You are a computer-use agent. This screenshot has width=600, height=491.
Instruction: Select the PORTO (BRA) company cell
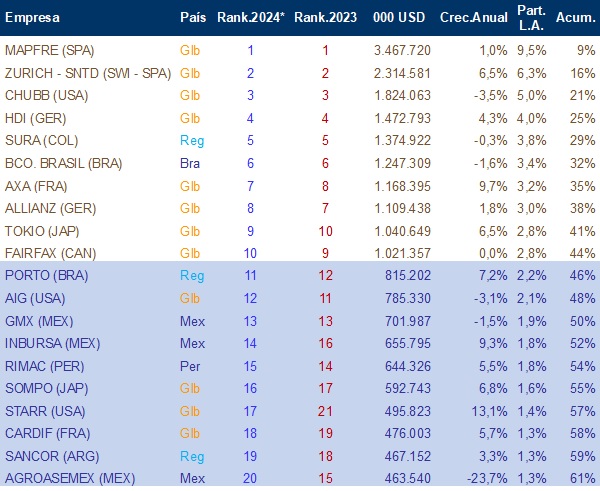pos(46,275)
